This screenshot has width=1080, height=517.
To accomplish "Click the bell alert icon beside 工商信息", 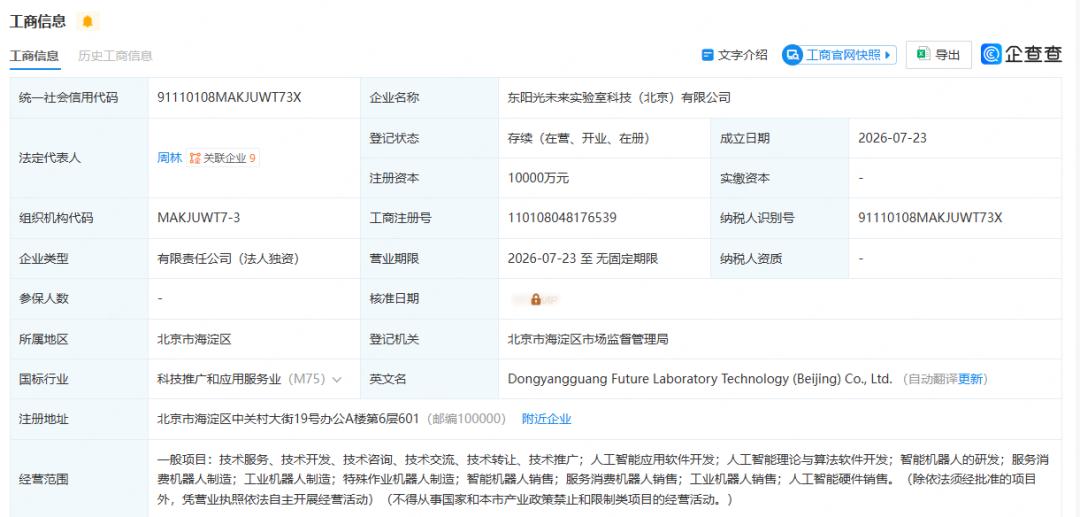I will coord(87,21).
